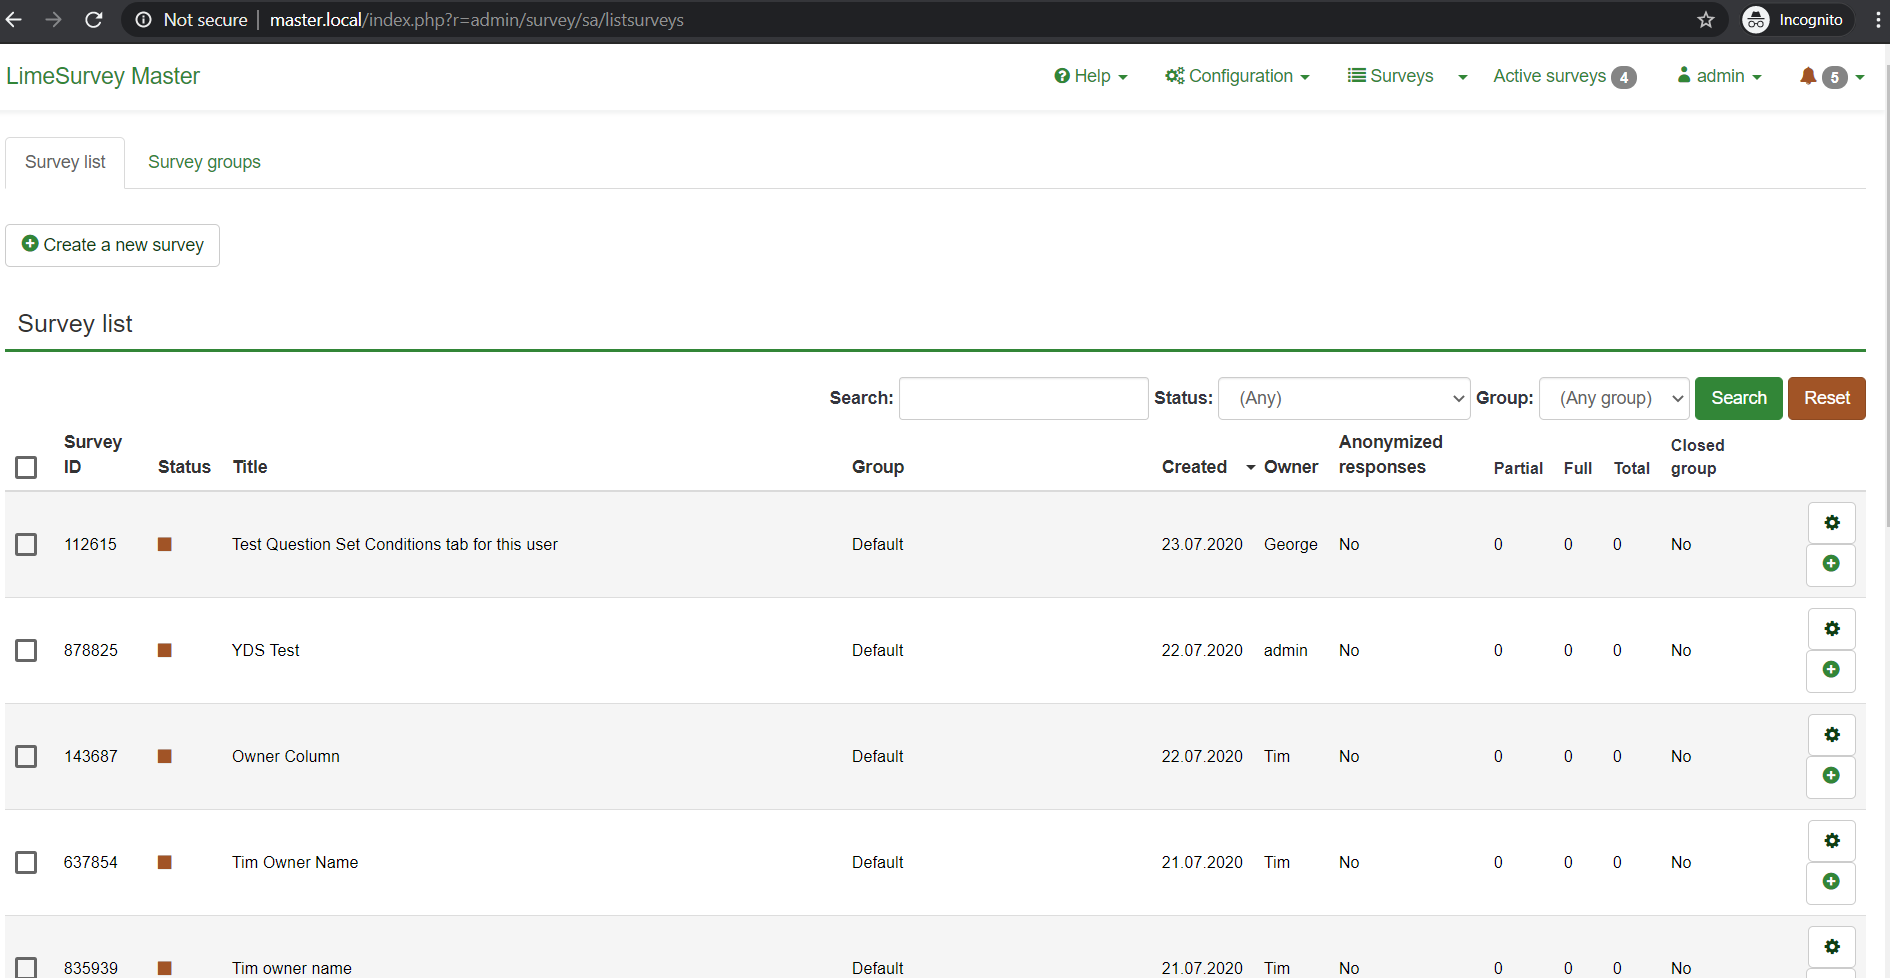The height and width of the screenshot is (978, 1890).
Task: Focus the survey Search text field
Action: [1023, 398]
